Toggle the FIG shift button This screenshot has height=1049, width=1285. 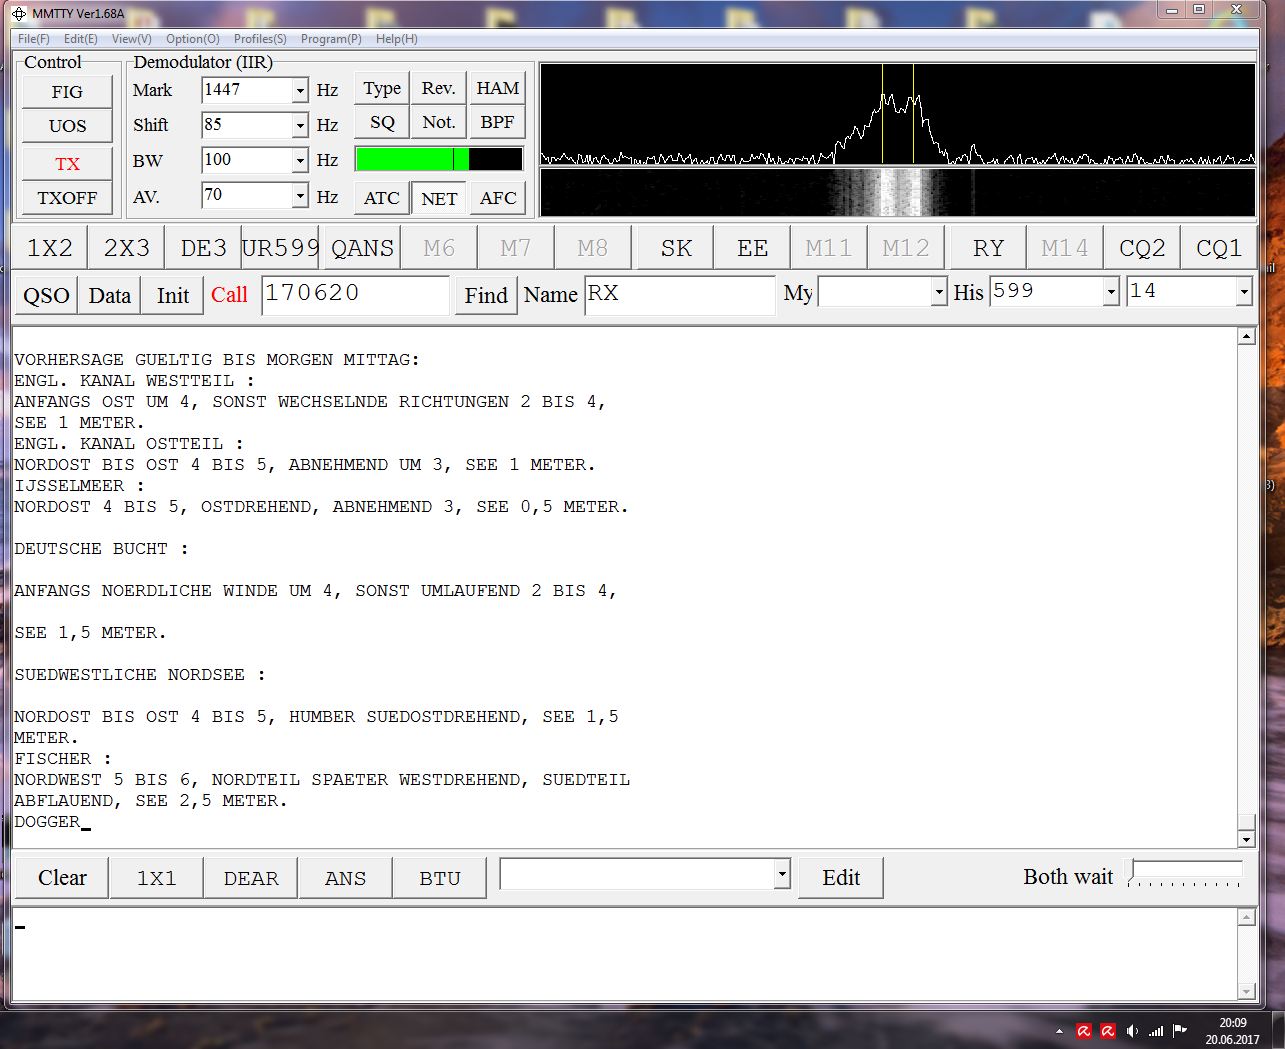click(x=67, y=92)
